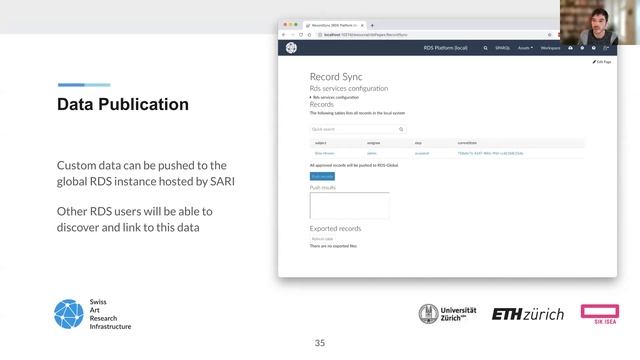Select the RecordSync RDS Platform tab

[334, 25]
